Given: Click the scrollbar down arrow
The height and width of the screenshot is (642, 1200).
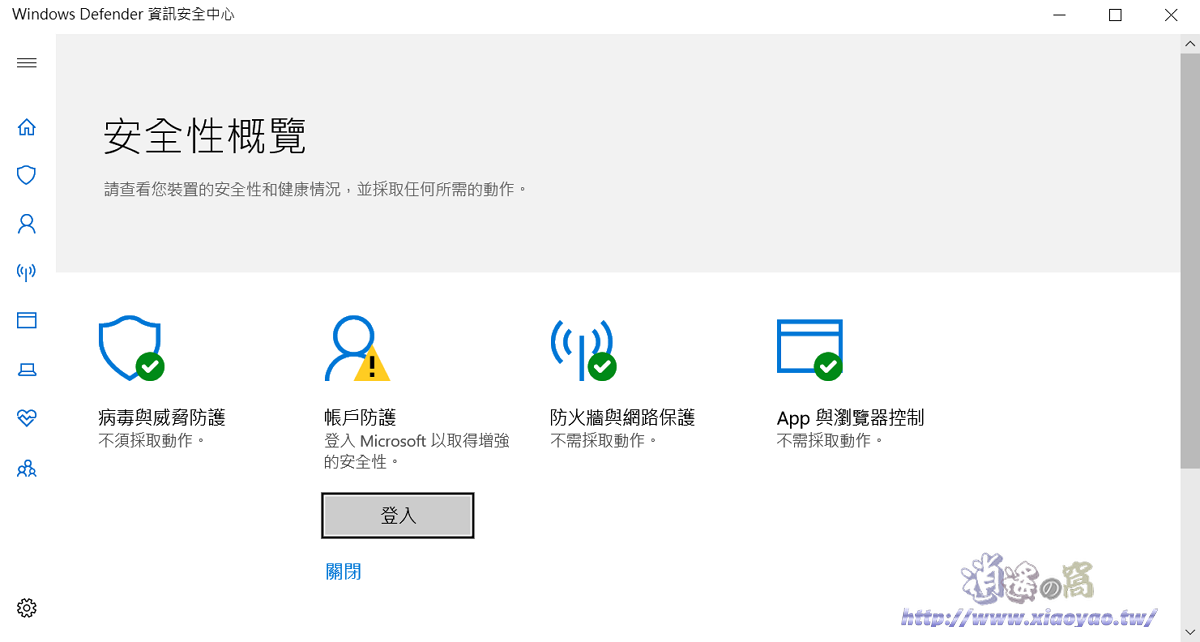Looking at the screenshot, I should tap(1189, 633).
